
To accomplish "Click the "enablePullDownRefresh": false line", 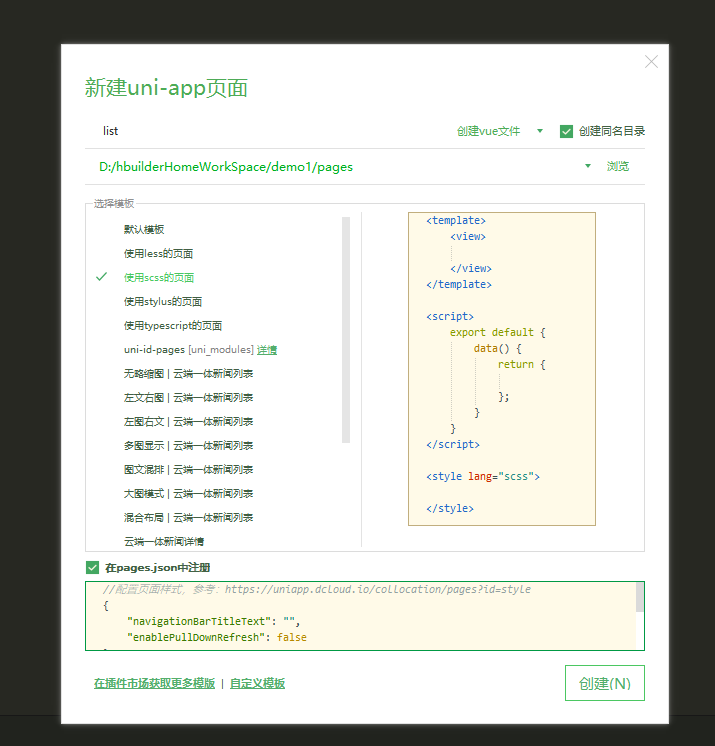I will pos(217,638).
